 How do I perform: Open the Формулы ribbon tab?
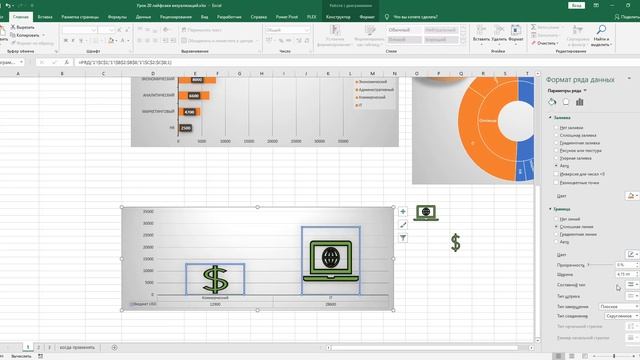click(117, 17)
